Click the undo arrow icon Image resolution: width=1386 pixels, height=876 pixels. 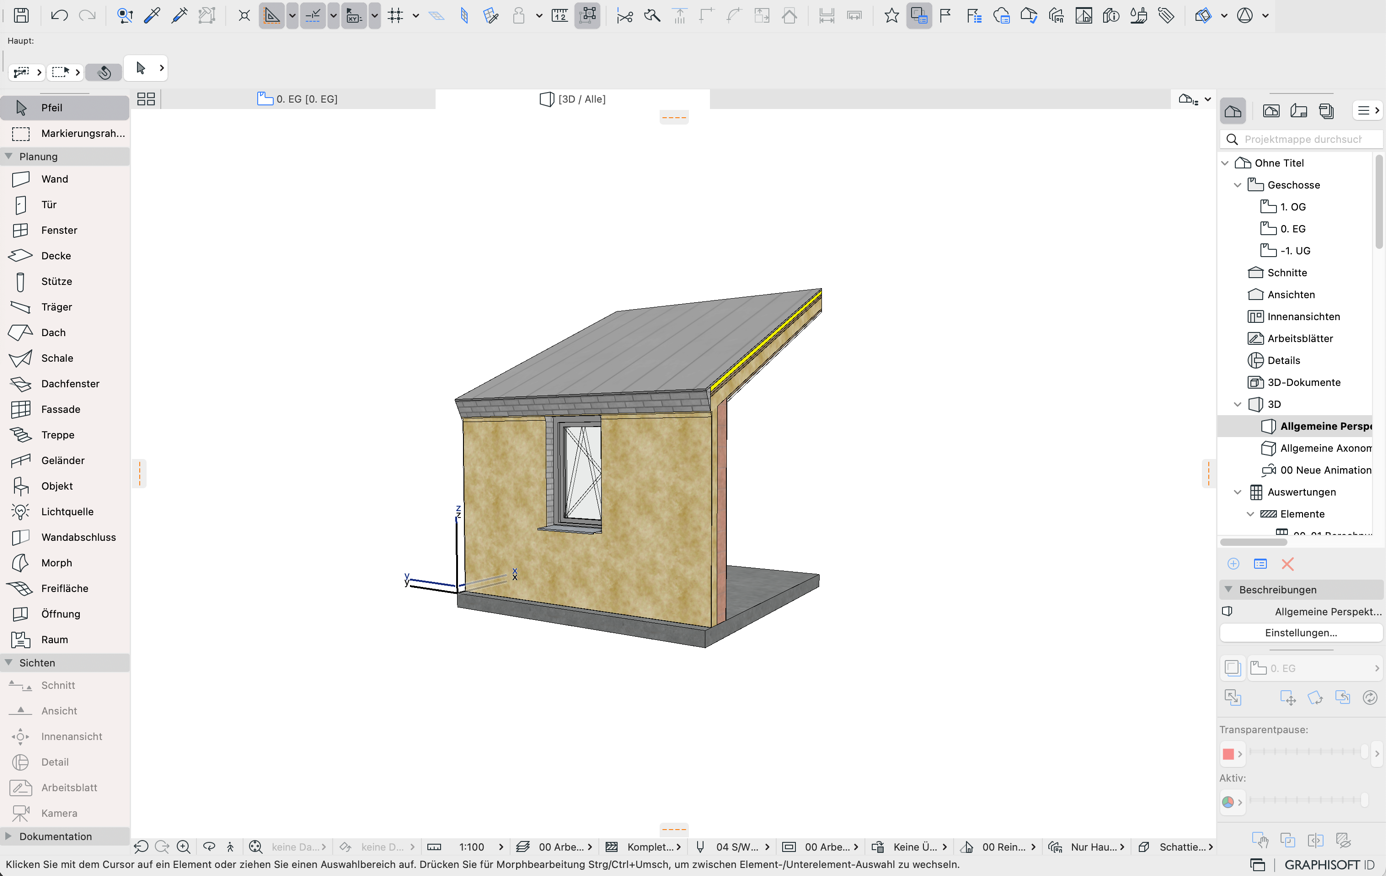pyautogui.click(x=59, y=16)
